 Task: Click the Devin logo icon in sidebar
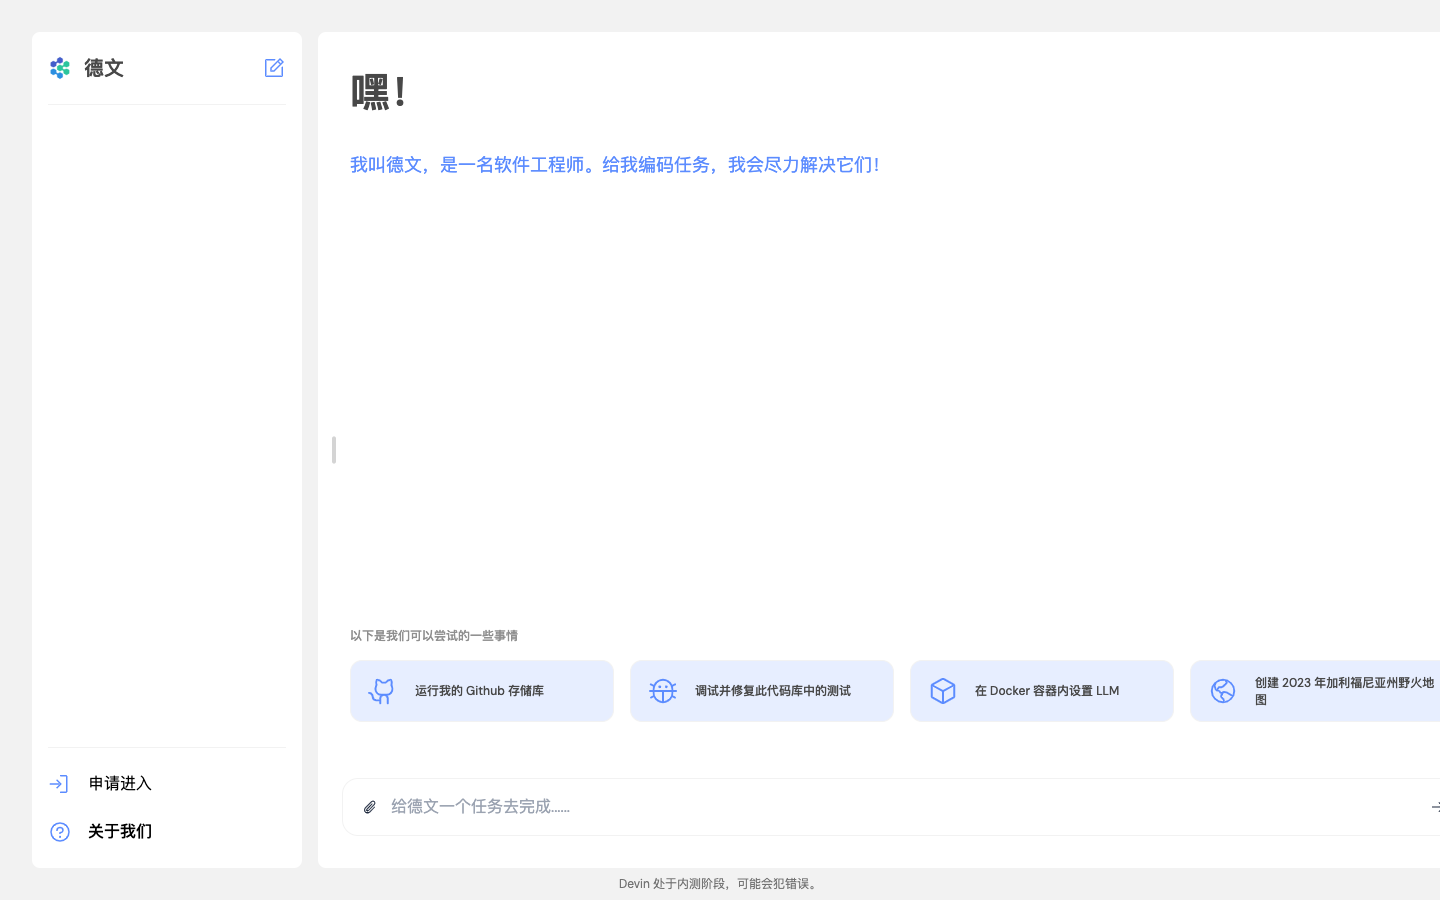pyautogui.click(x=59, y=68)
